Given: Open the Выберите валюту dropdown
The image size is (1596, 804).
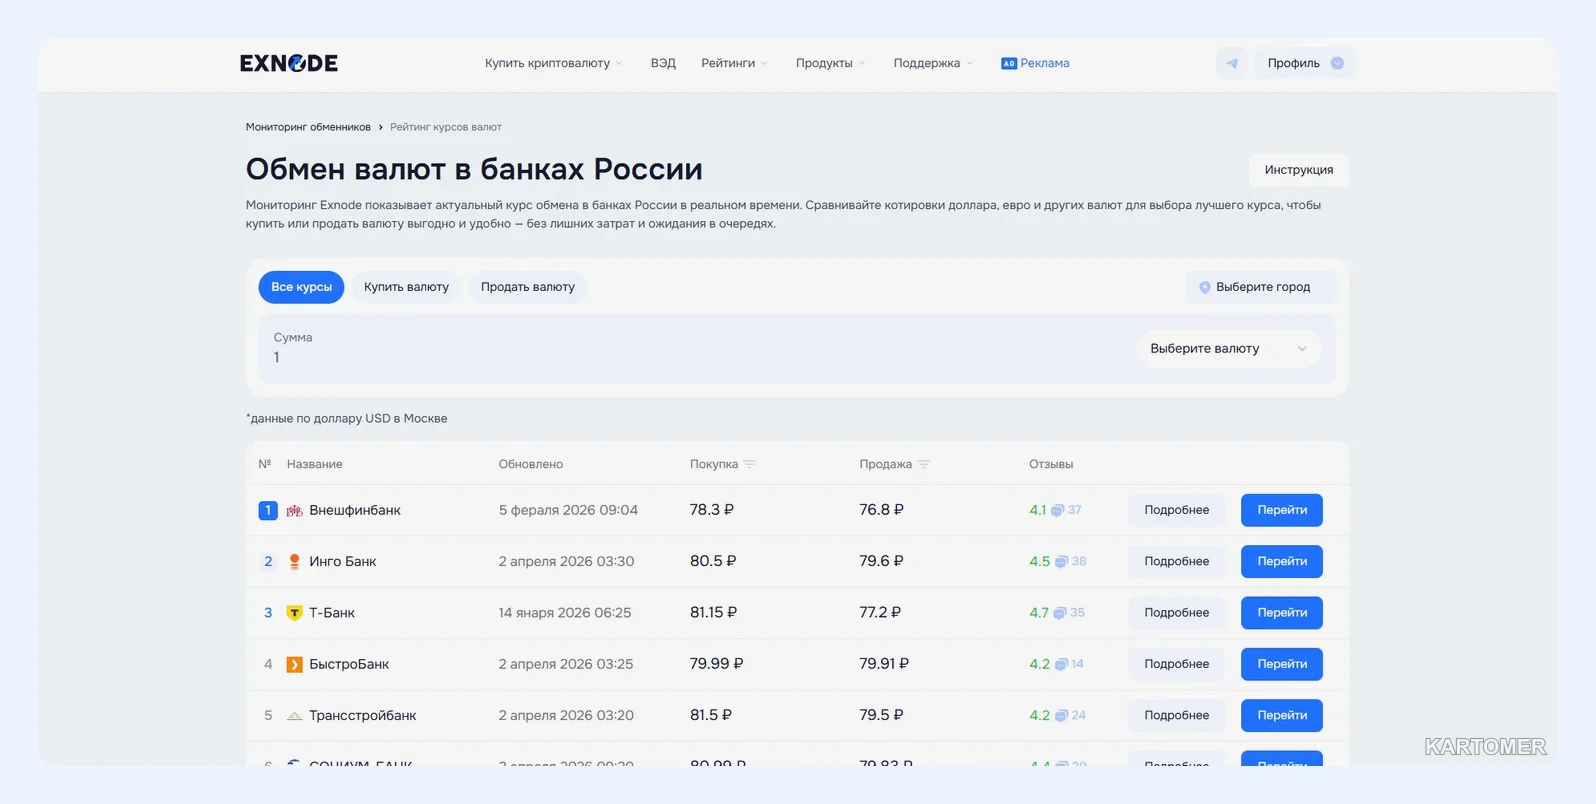Looking at the screenshot, I should 1228,349.
